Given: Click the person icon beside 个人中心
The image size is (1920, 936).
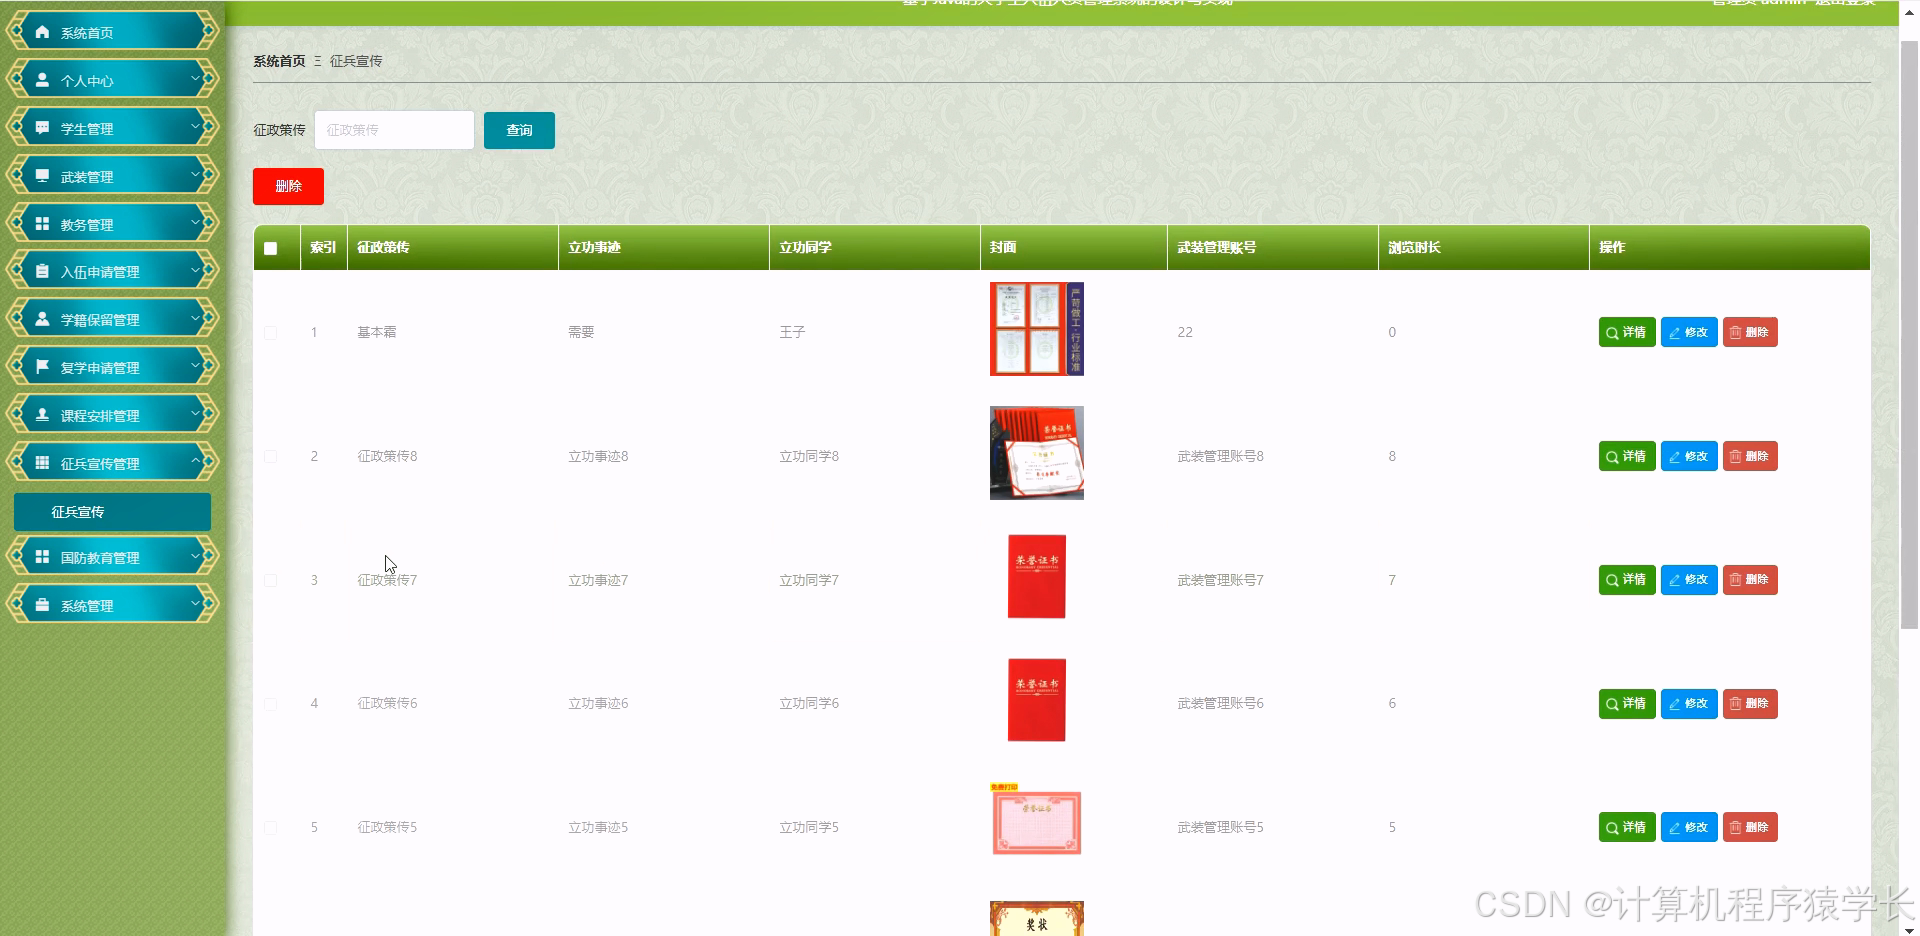Looking at the screenshot, I should pos(42,80).
